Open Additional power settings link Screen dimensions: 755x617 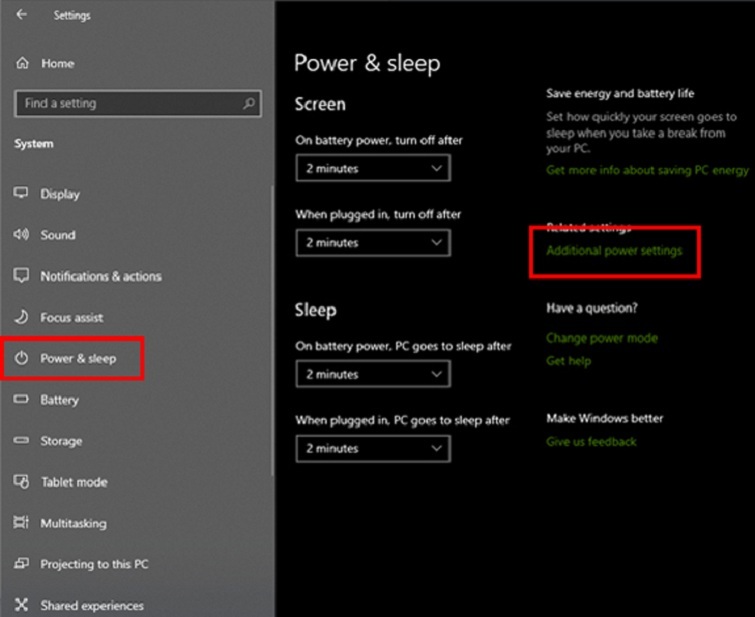tap(614, 251)
